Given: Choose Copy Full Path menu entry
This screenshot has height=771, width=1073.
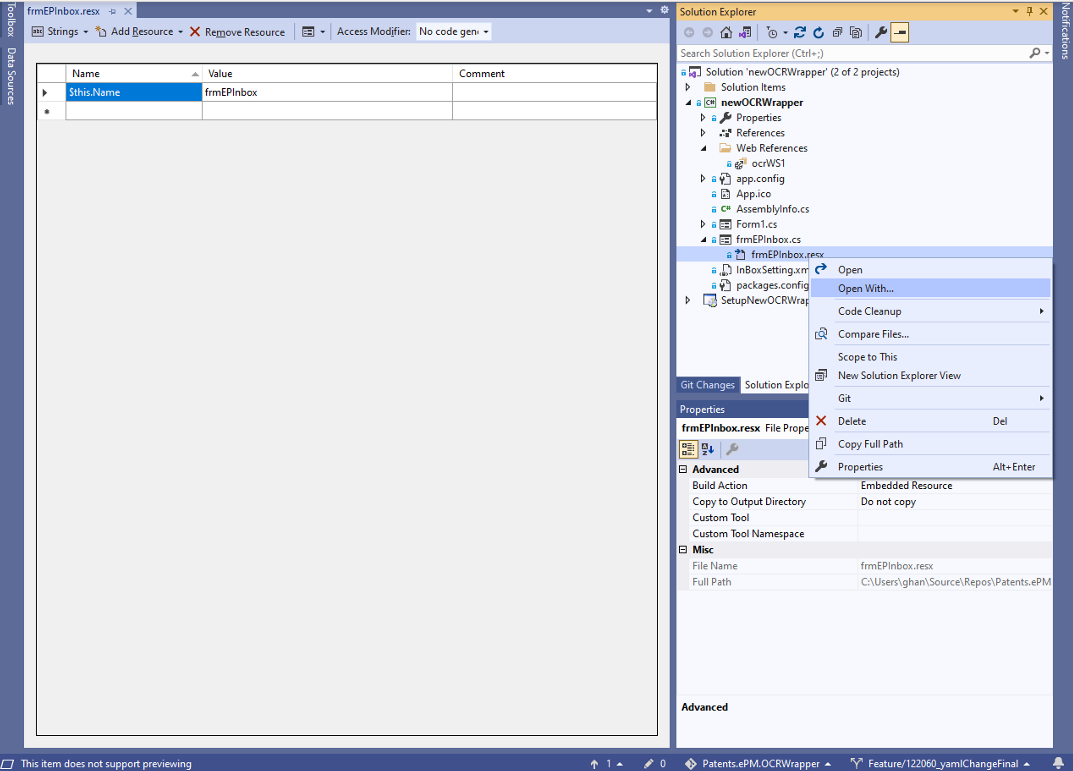Looking at the screenshot, I should point(930,444).
